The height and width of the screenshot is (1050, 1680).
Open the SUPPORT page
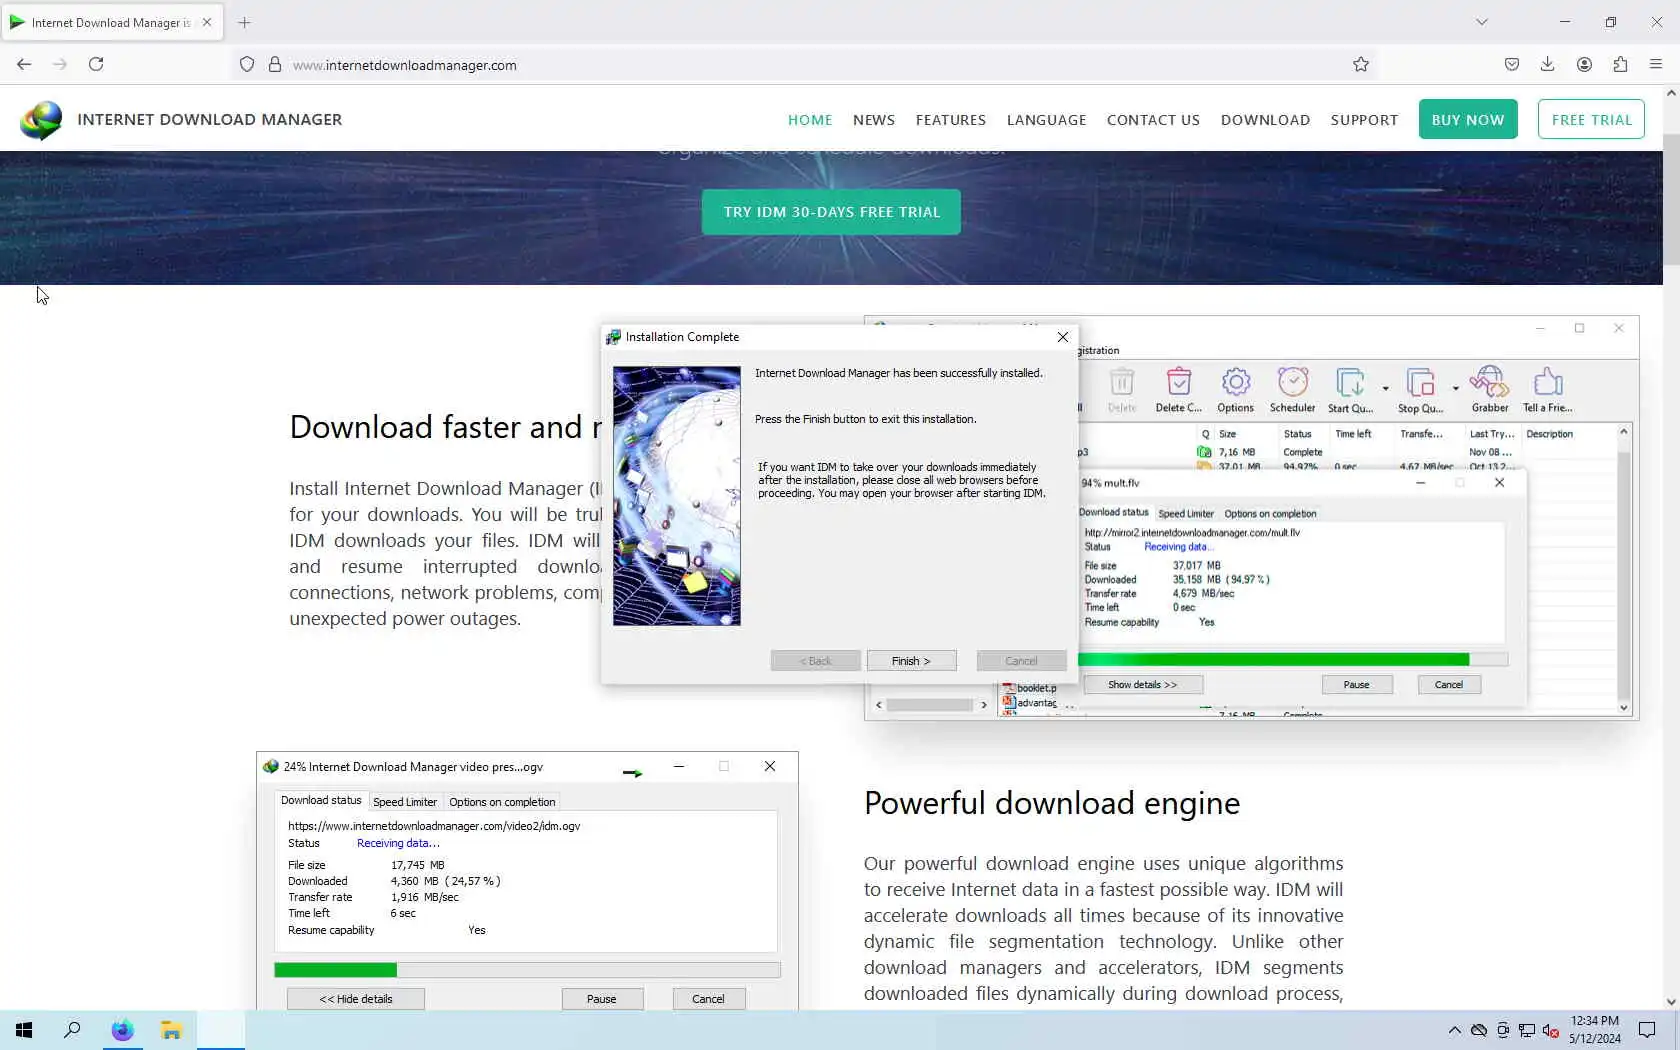coord(1364,120)
